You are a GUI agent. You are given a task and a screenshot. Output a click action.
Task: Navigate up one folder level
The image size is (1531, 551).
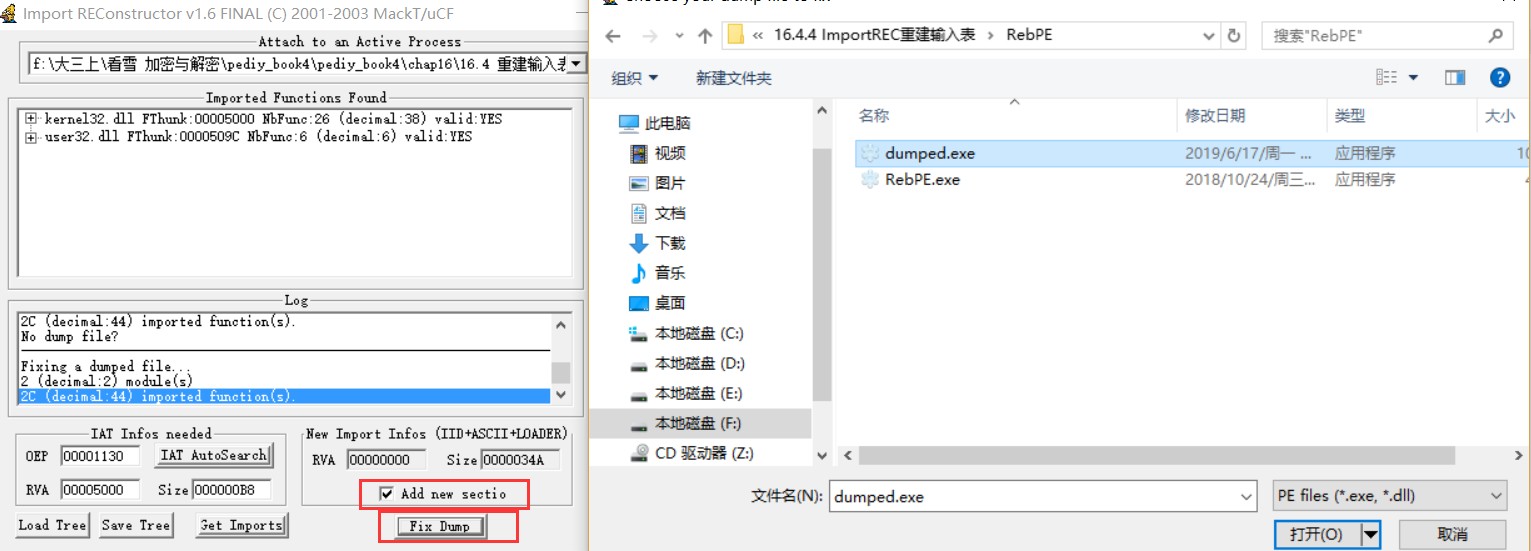click(705, 36)
